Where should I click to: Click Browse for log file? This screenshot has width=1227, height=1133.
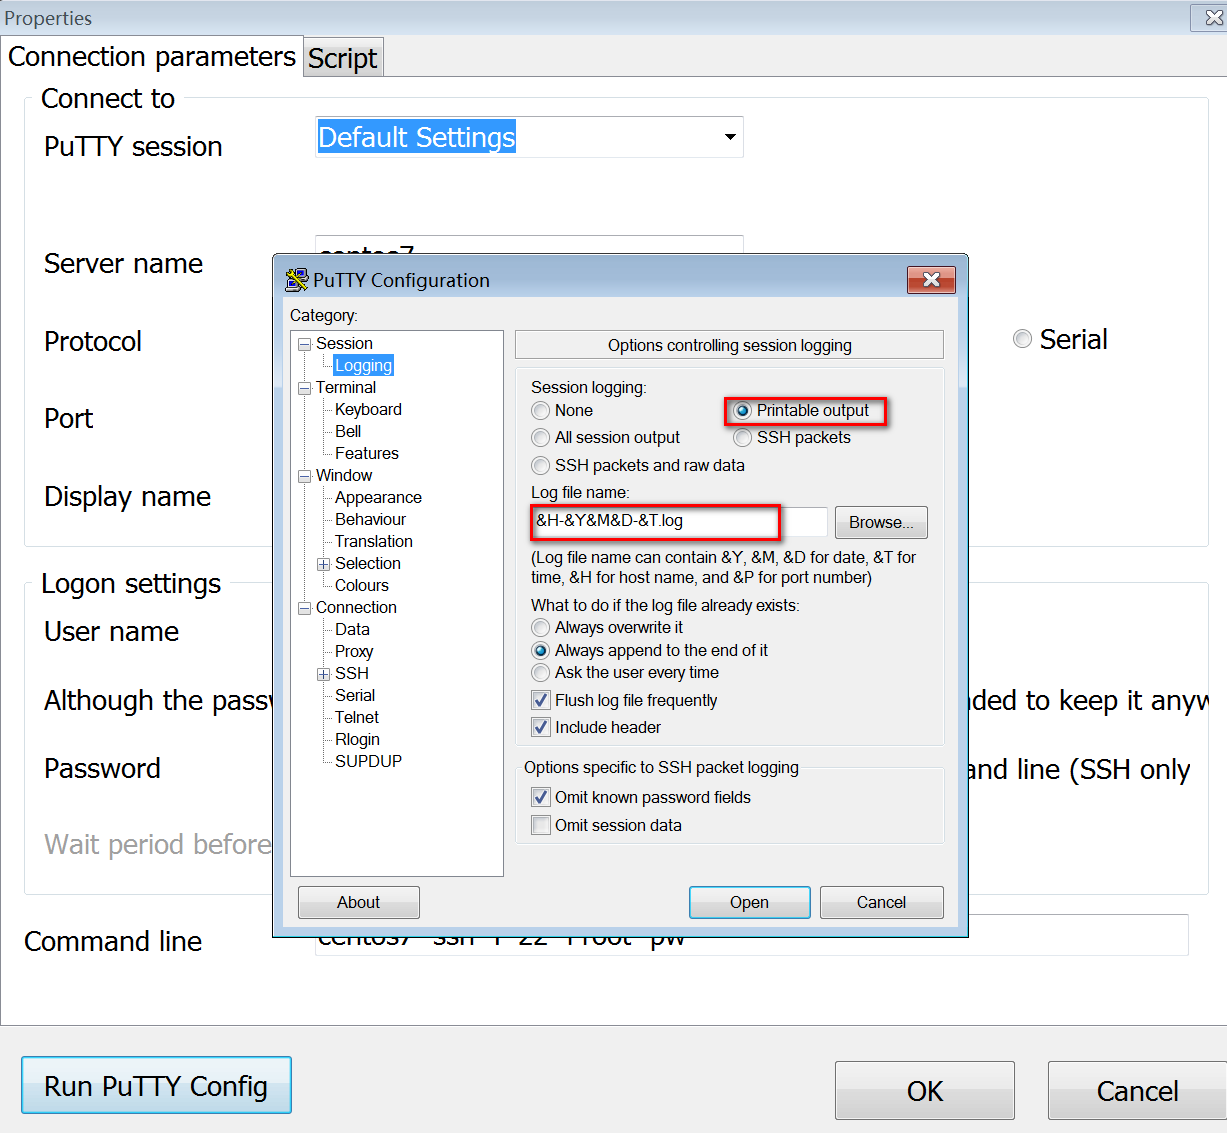coord(881,522)
